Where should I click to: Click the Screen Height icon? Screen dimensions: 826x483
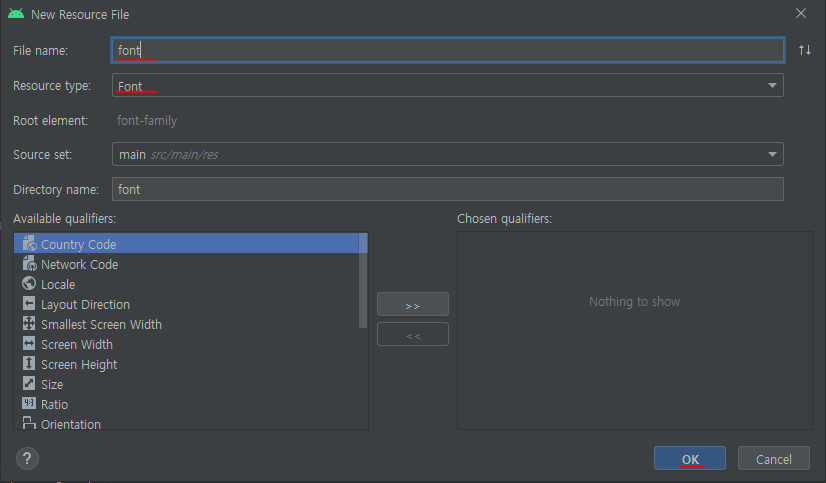[x=29, y=363]
